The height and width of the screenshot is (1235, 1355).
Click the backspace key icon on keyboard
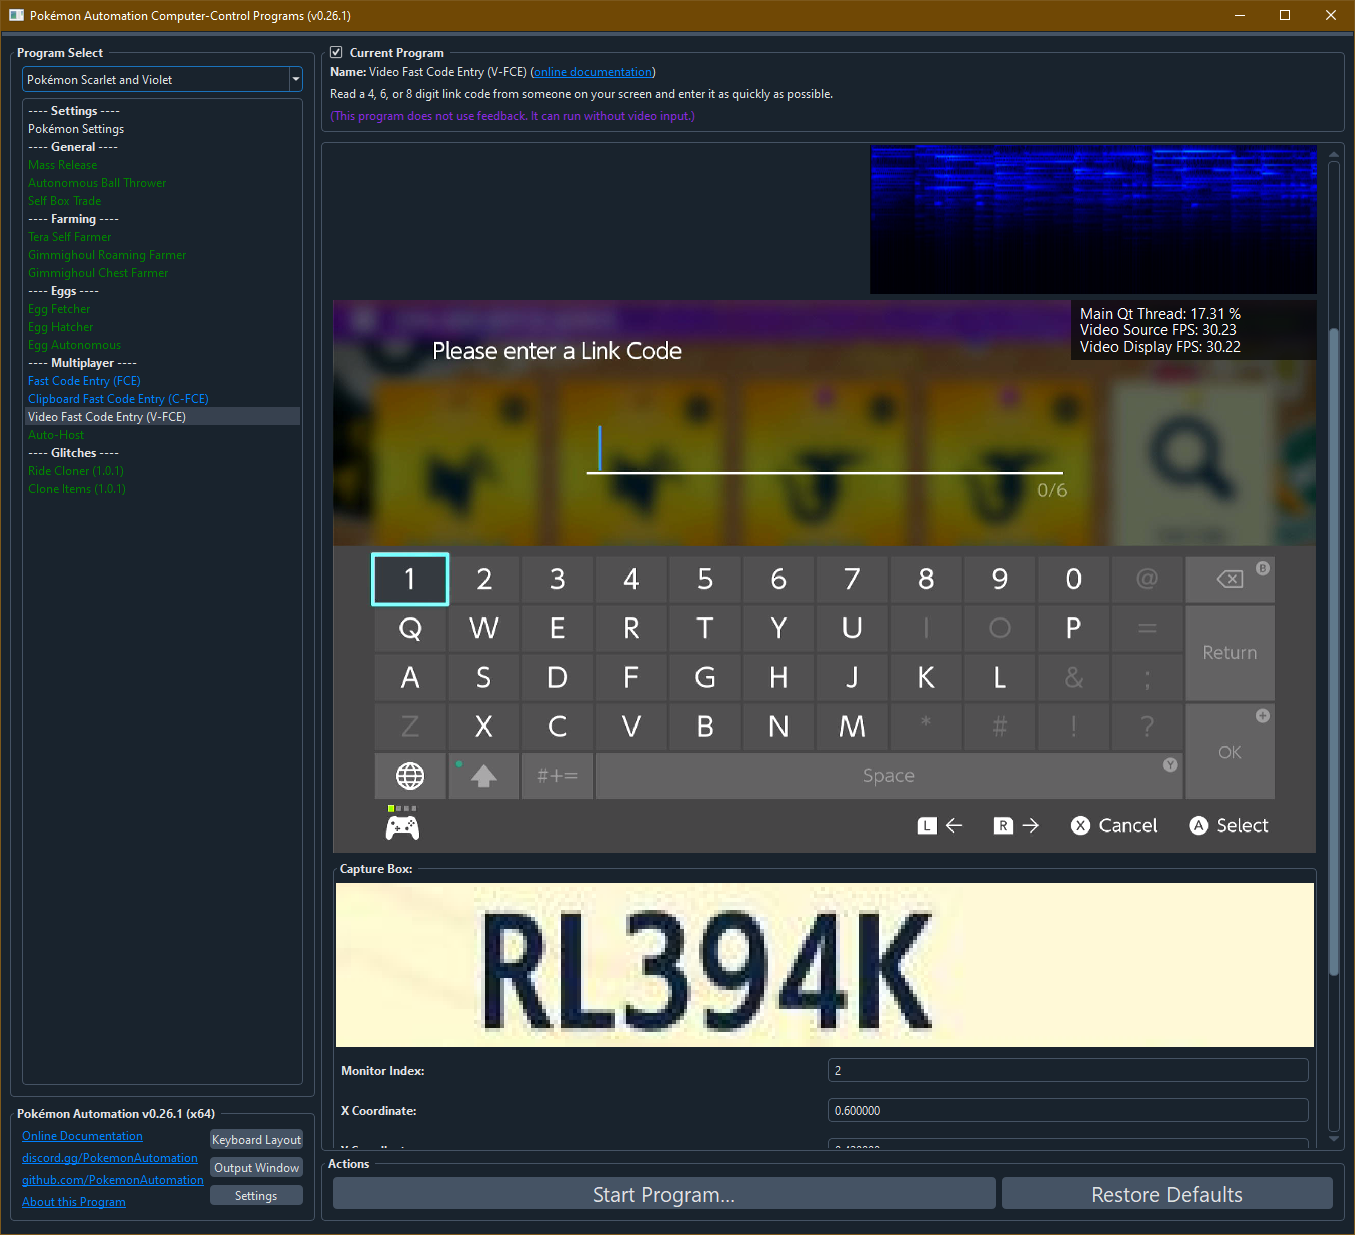1229,579
